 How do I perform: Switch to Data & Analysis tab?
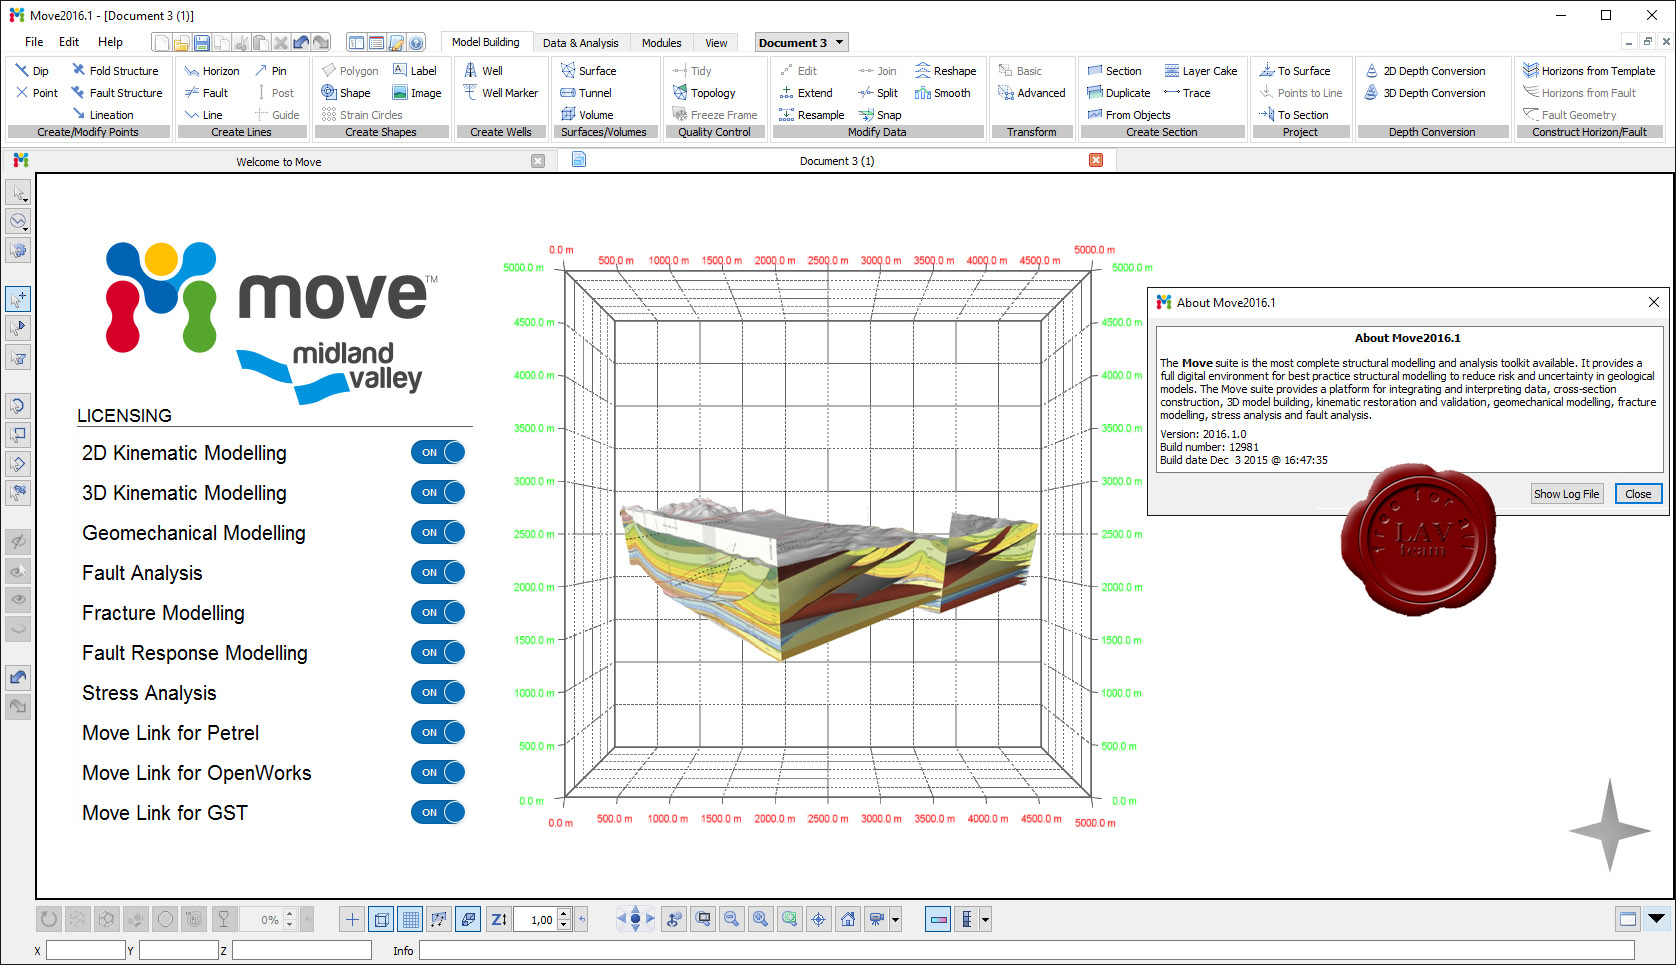point(581,43)
